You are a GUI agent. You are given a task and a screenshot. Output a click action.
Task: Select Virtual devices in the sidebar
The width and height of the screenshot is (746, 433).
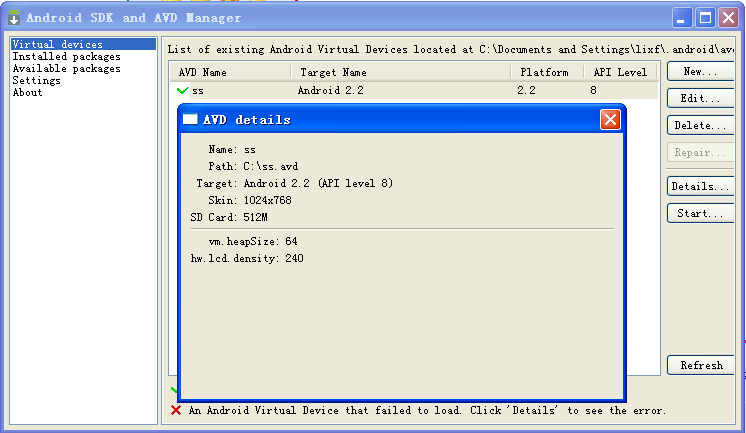tap(83, 44)
